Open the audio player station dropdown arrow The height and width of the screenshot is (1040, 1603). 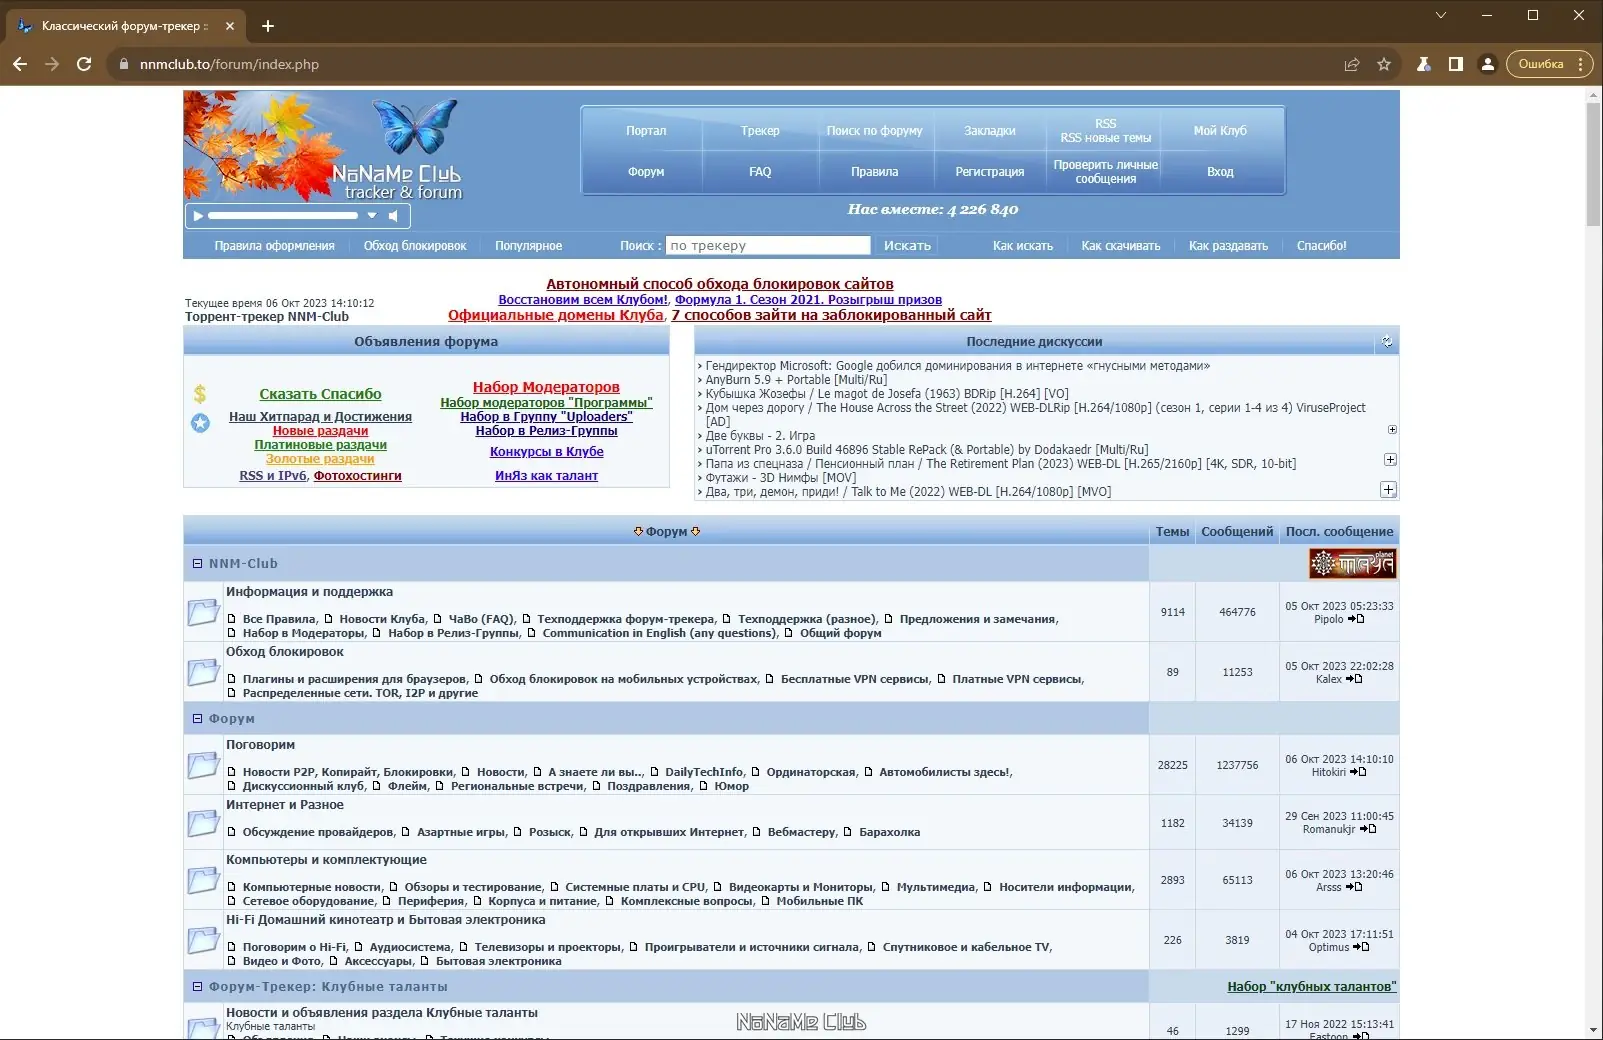[x=372, y=216]
